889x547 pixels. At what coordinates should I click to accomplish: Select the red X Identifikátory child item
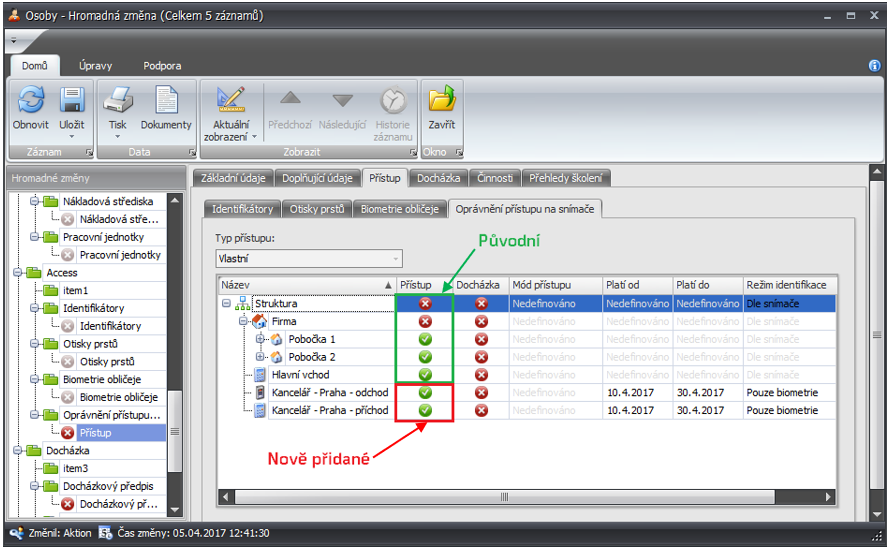click(110, 326)
